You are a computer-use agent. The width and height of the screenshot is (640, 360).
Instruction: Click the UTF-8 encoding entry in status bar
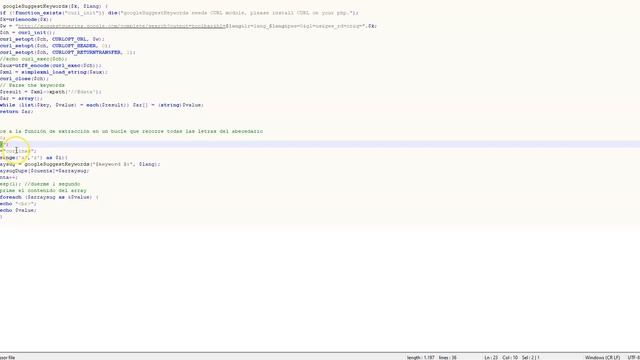633,358
